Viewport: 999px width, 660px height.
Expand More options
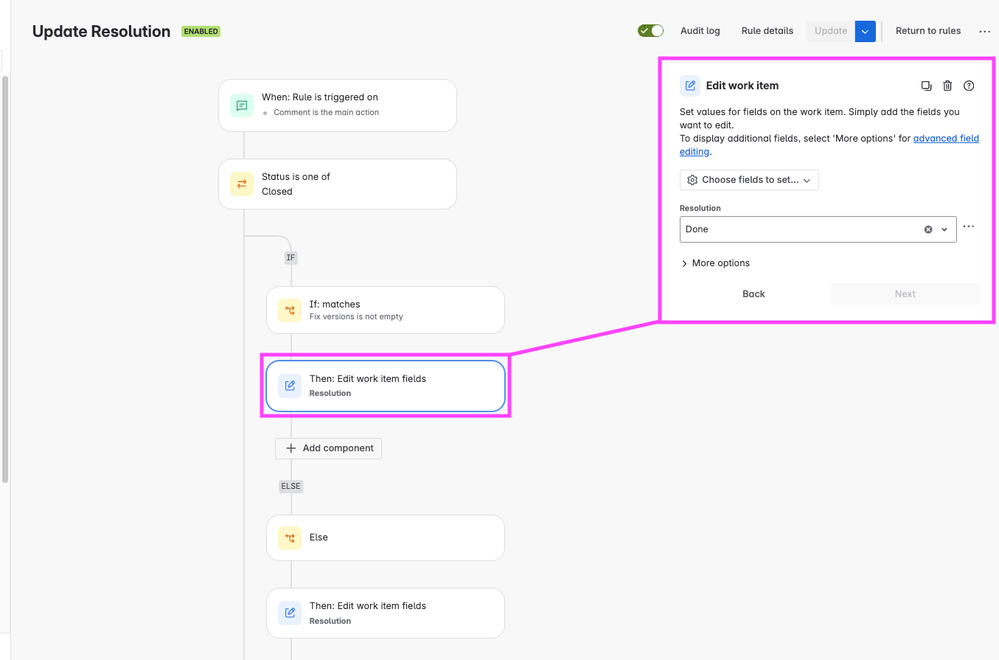click(715, 263)
